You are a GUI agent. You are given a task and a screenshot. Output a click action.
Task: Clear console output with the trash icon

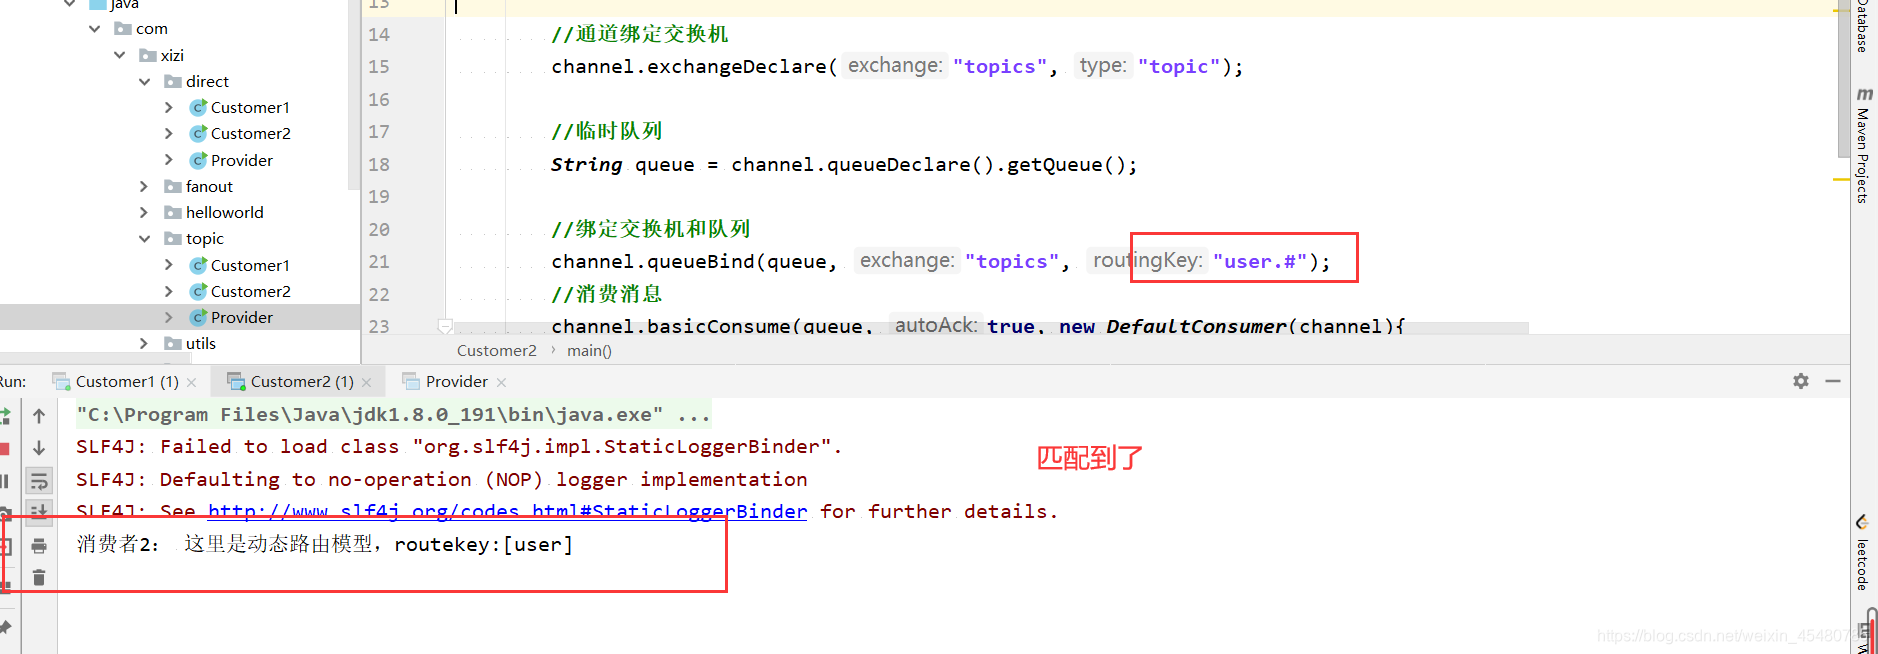pos(39,577)
